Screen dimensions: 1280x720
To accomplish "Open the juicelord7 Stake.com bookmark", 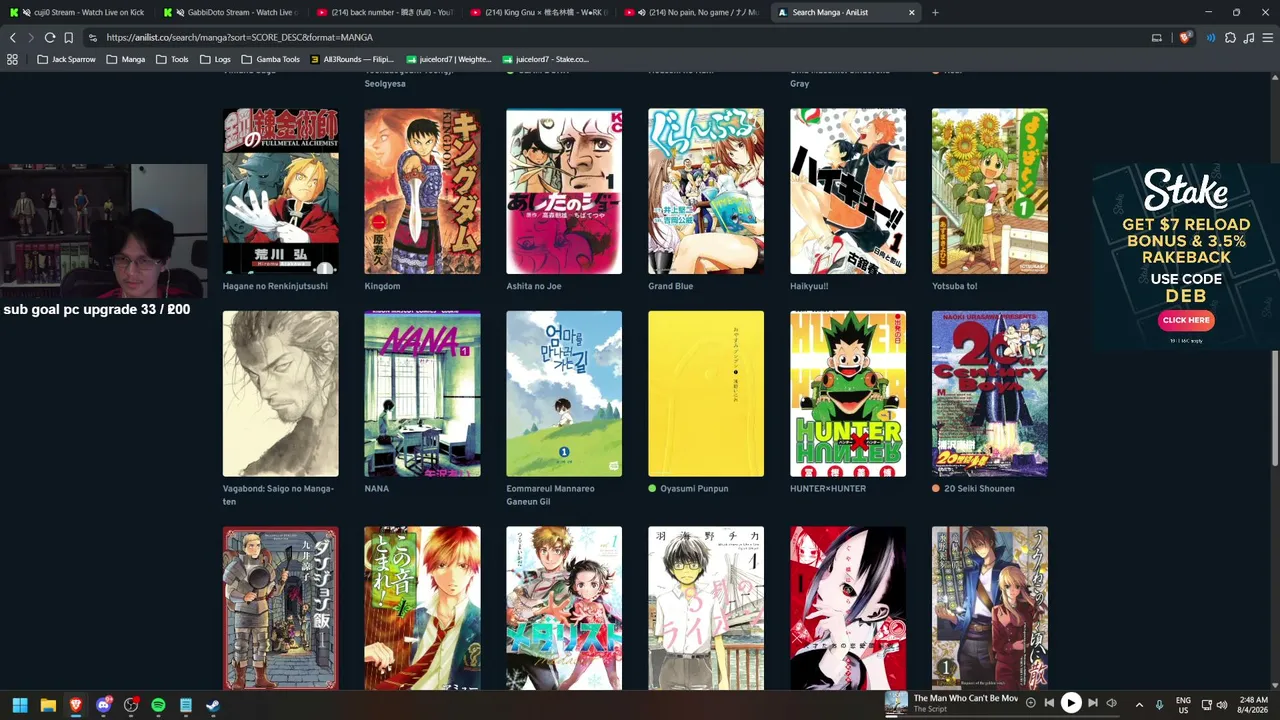I will click(x=545, y=59).
